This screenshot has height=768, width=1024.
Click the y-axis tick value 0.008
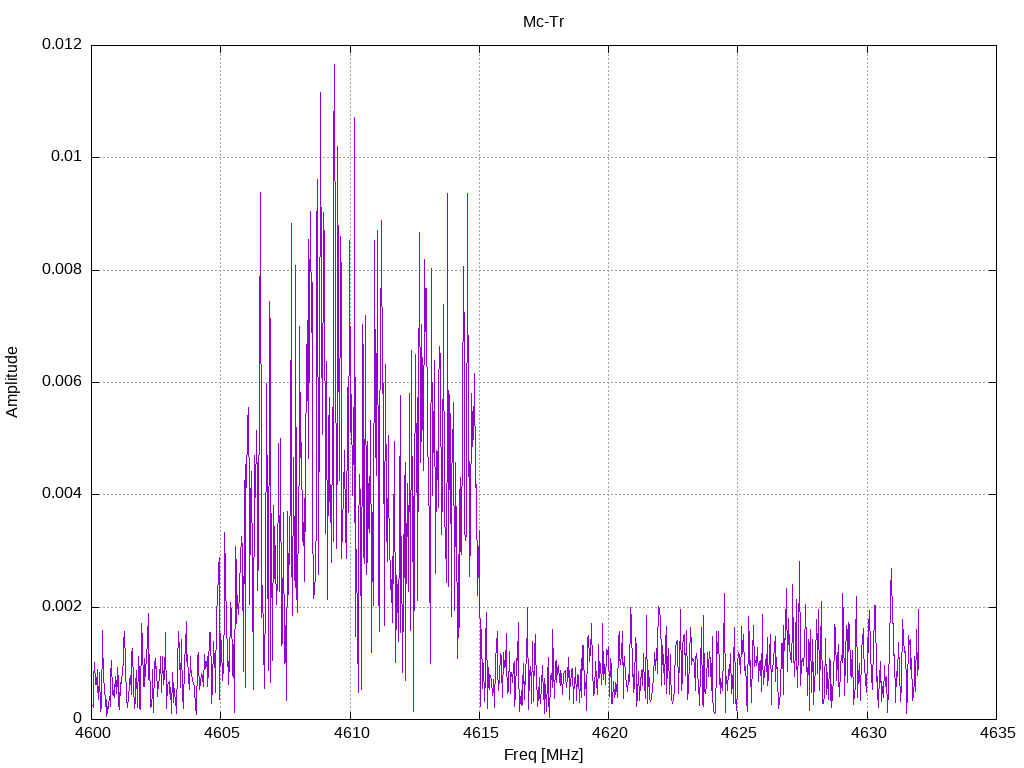tap(62, 270)
